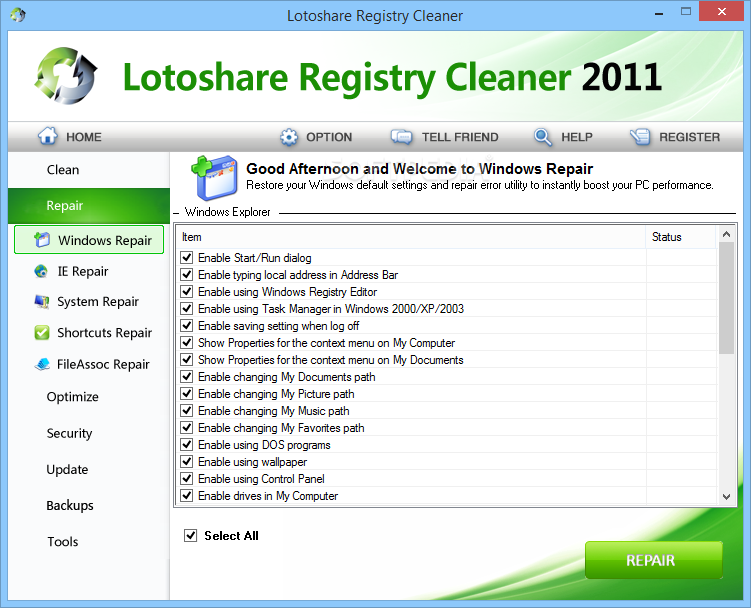This screenshot has height=608, width=751.
Task: Toggle Enable using Windows Registry Editor checkbox
Action: (187, 292)
